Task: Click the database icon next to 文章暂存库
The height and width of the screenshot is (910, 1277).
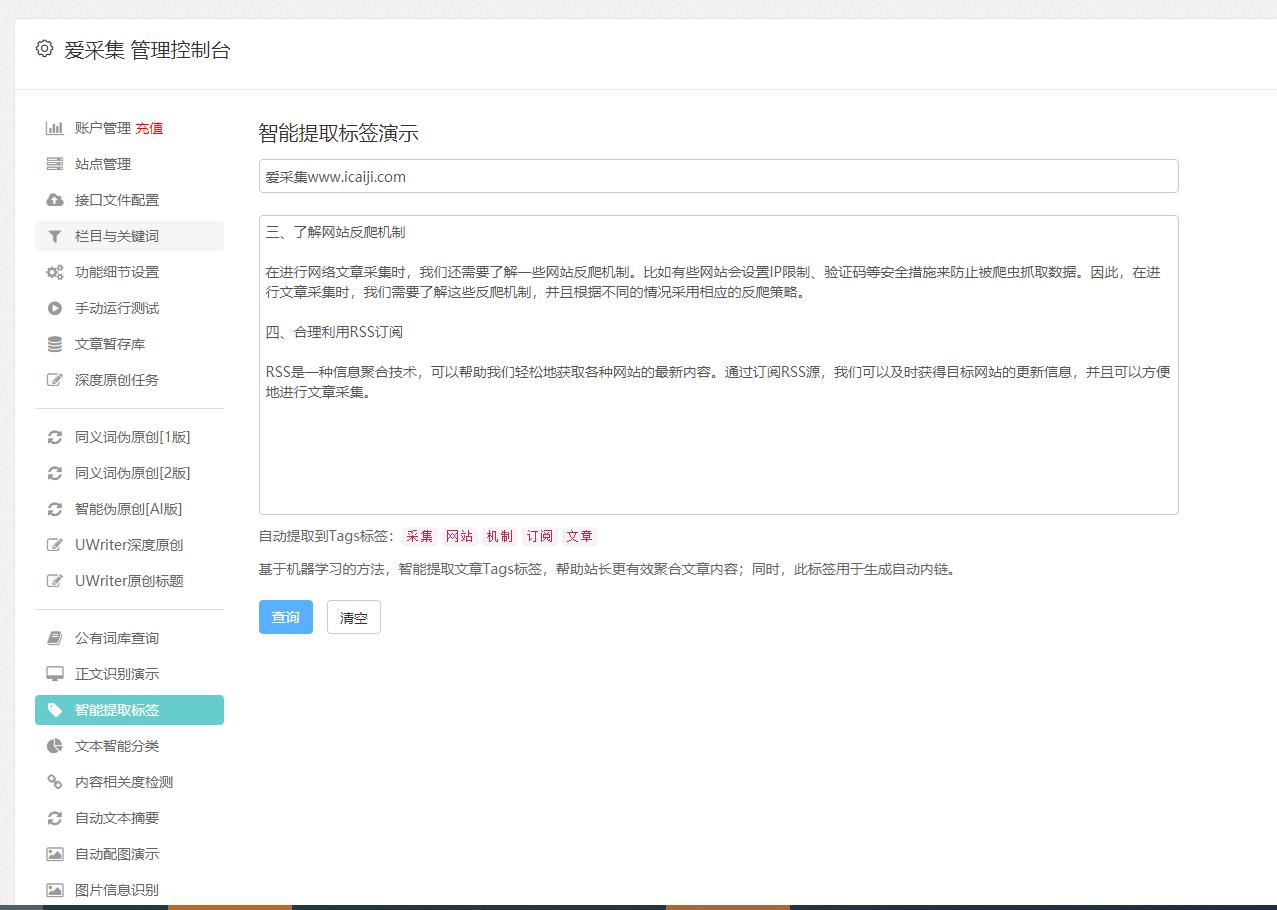Action: click(x=57, y=343)
